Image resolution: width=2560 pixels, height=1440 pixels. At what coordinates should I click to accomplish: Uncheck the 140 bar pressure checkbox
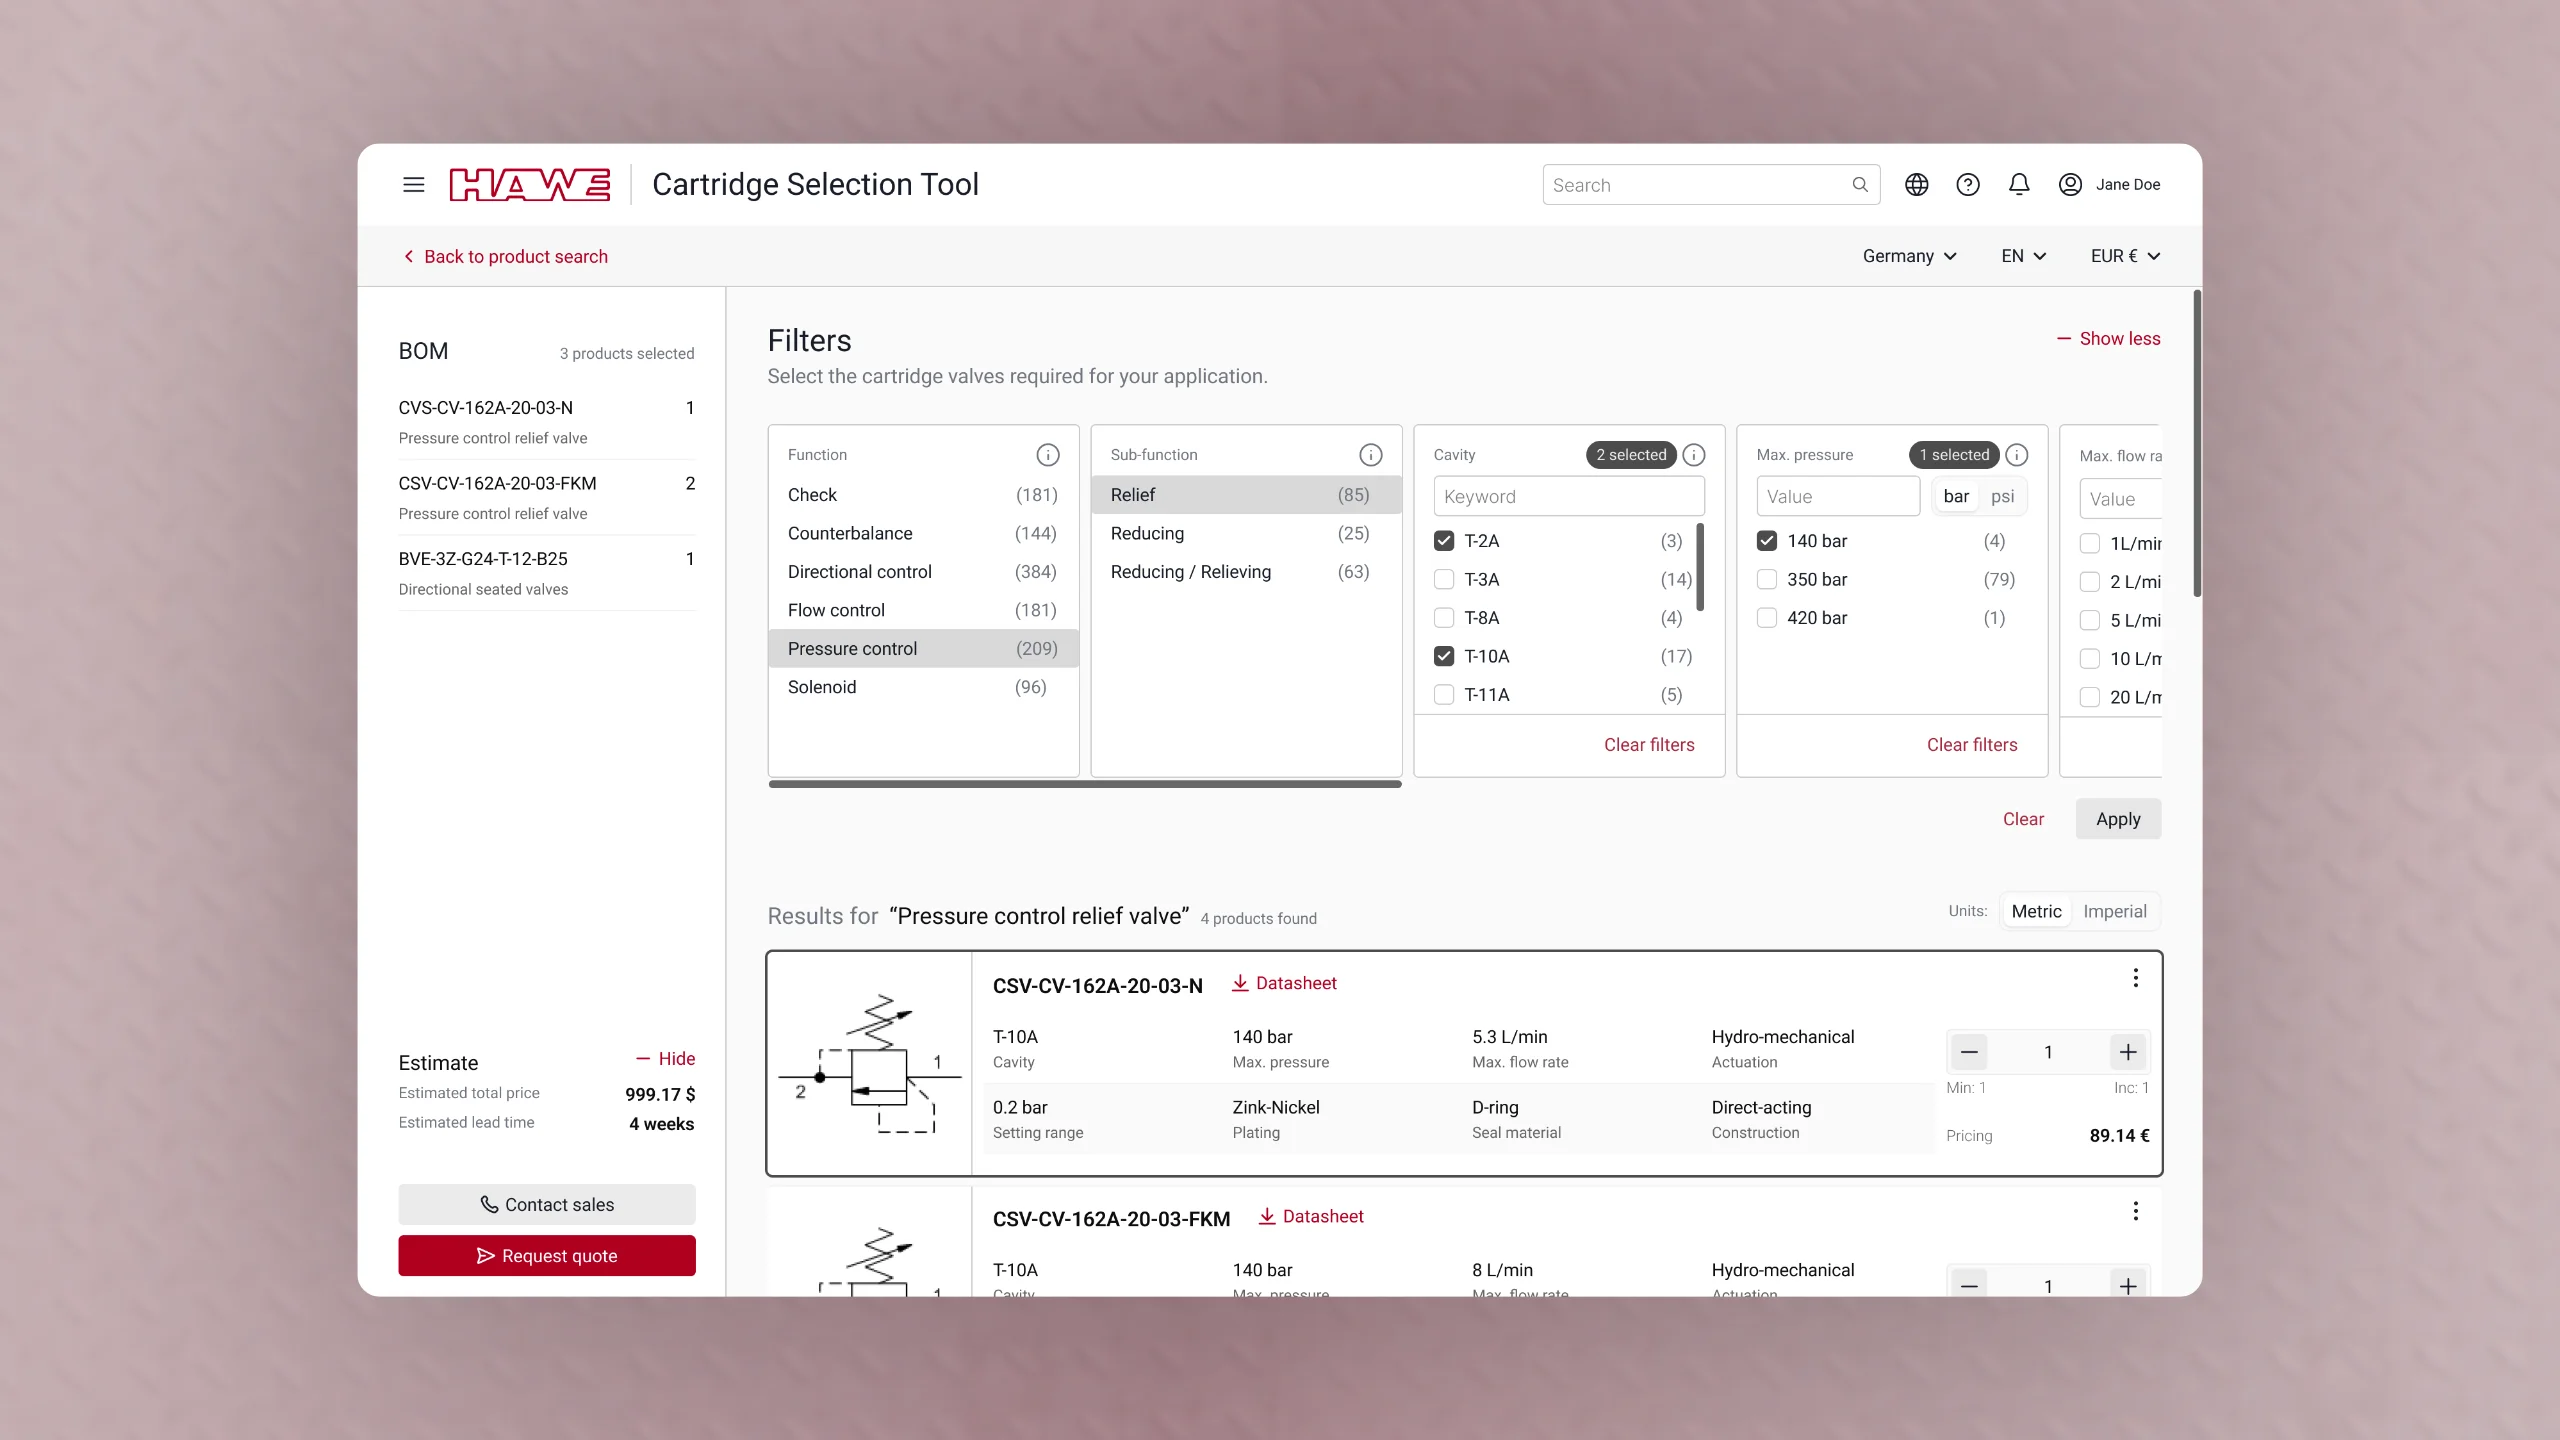(1767, 541)
